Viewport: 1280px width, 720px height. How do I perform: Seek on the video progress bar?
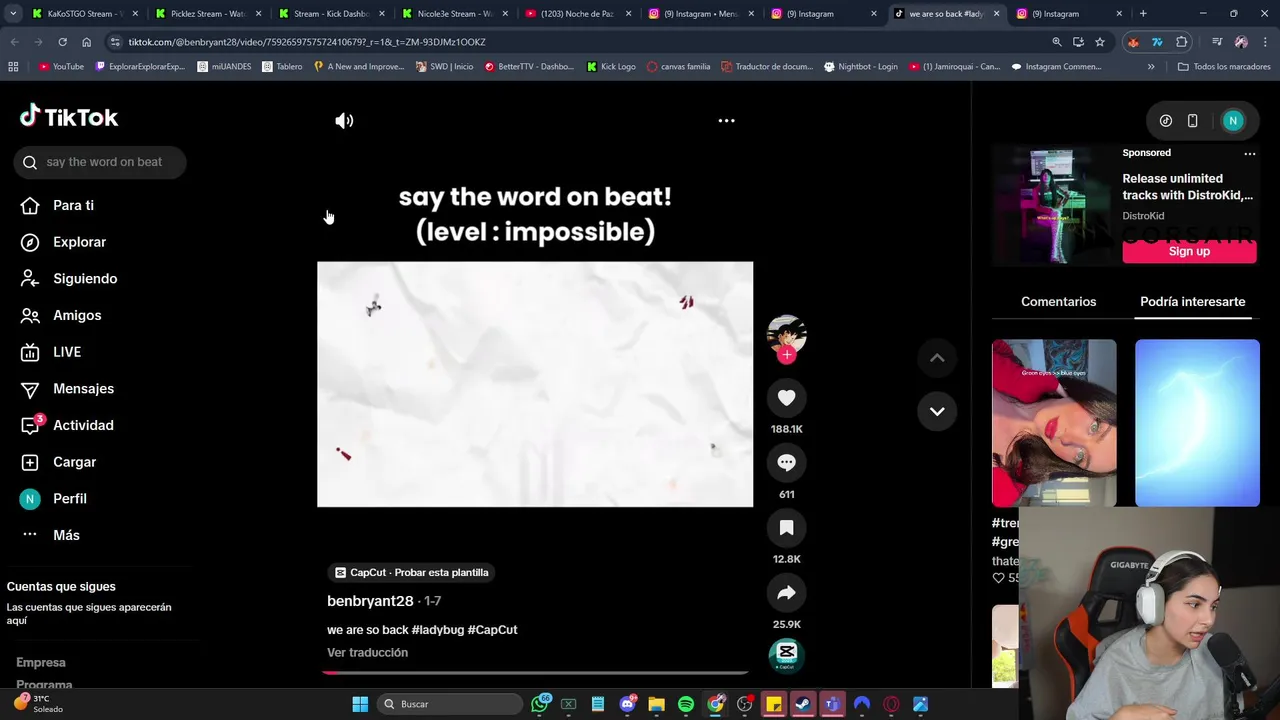click(x=535, y=673)
